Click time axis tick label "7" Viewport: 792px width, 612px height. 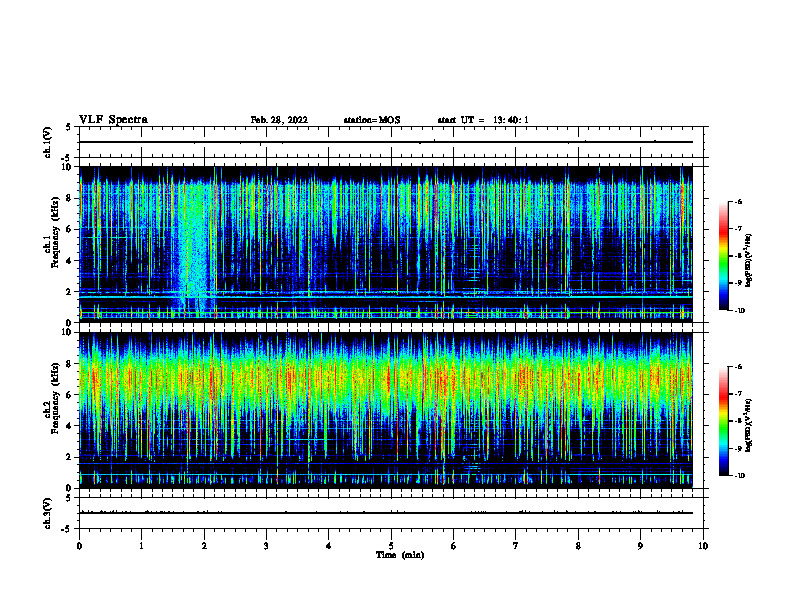click(516, 546)
